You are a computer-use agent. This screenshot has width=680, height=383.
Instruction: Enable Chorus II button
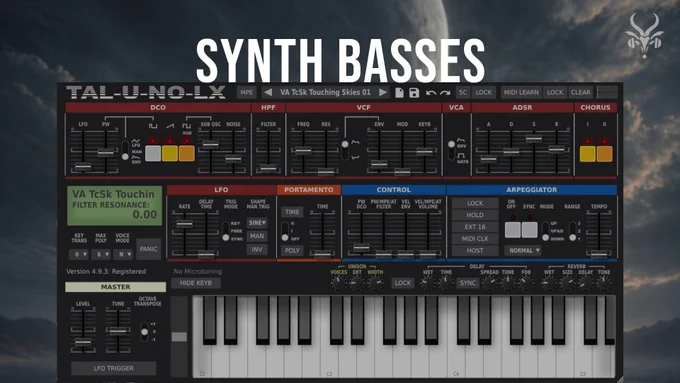pos(605,154)
